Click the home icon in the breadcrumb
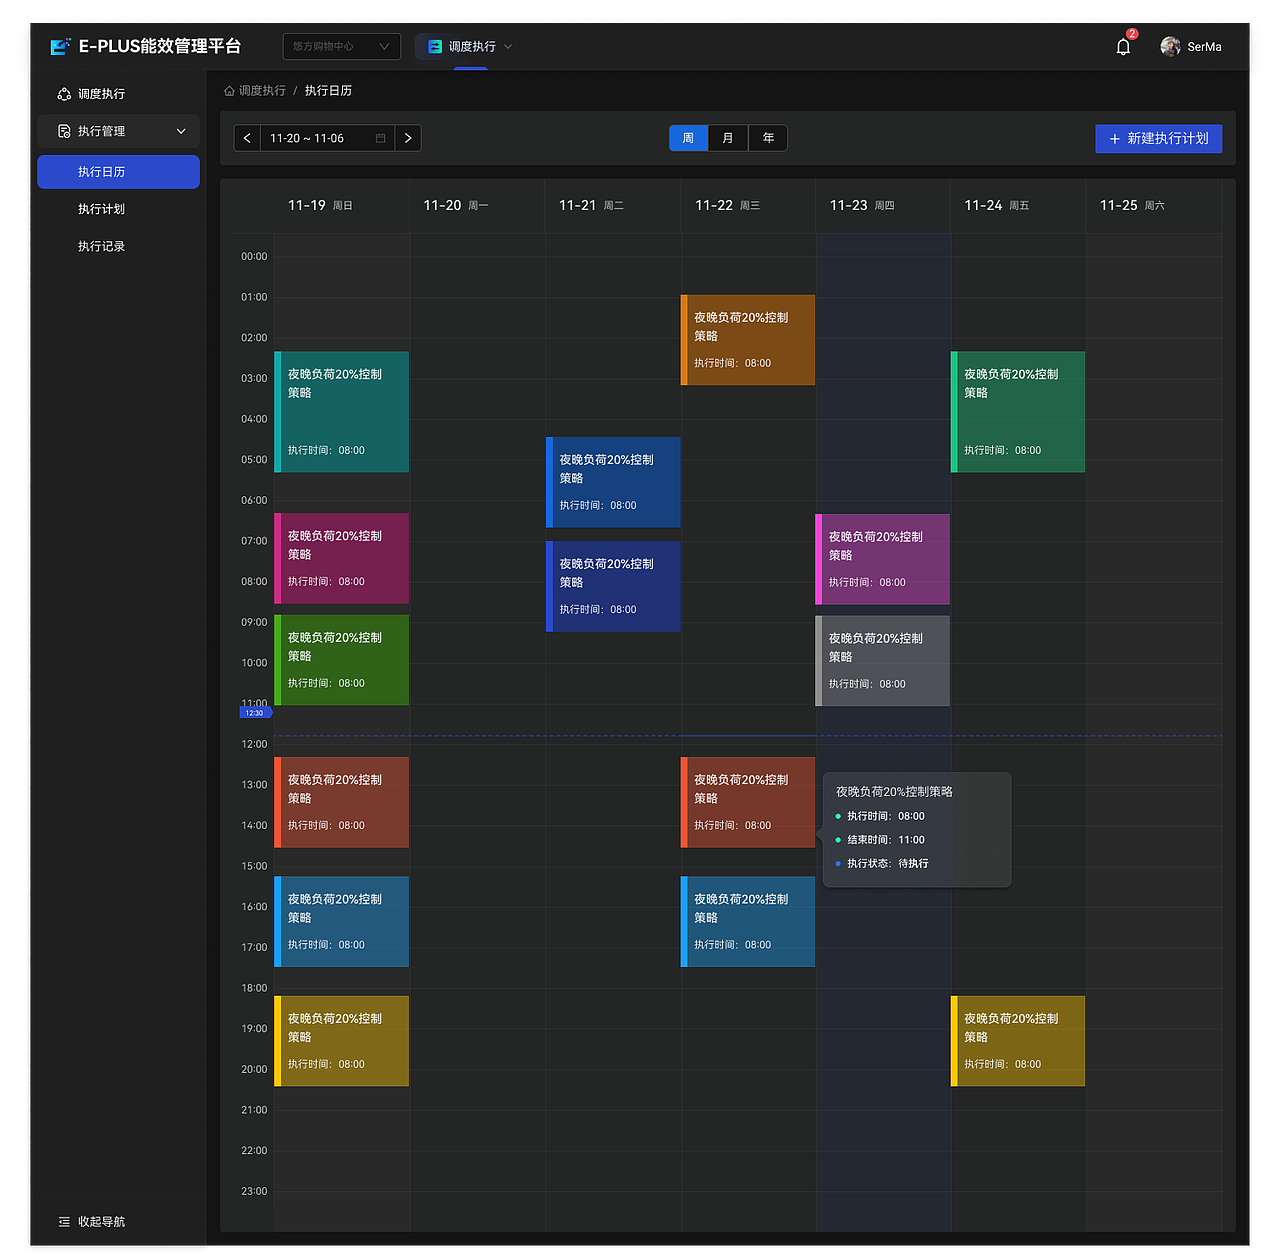Image resolution: width=1280 pixels, height=1254 pixels. point(229,90)
